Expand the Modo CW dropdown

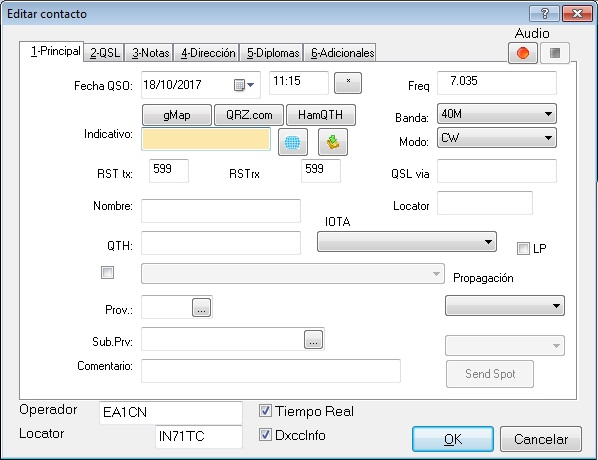pos(497,138)
